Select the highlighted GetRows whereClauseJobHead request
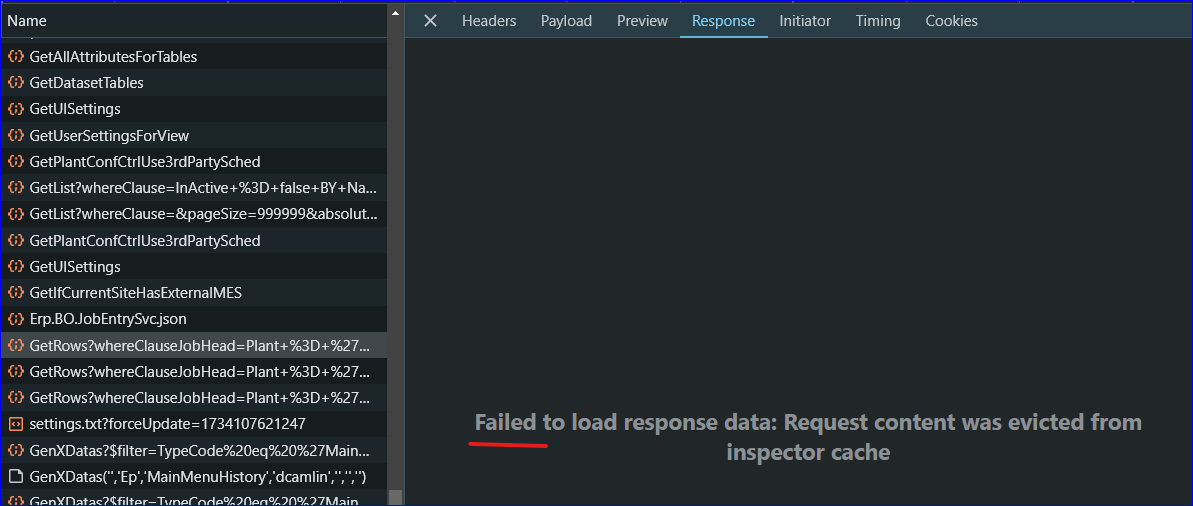Viewport: 1193px width, 506px height. click(193, 345)
